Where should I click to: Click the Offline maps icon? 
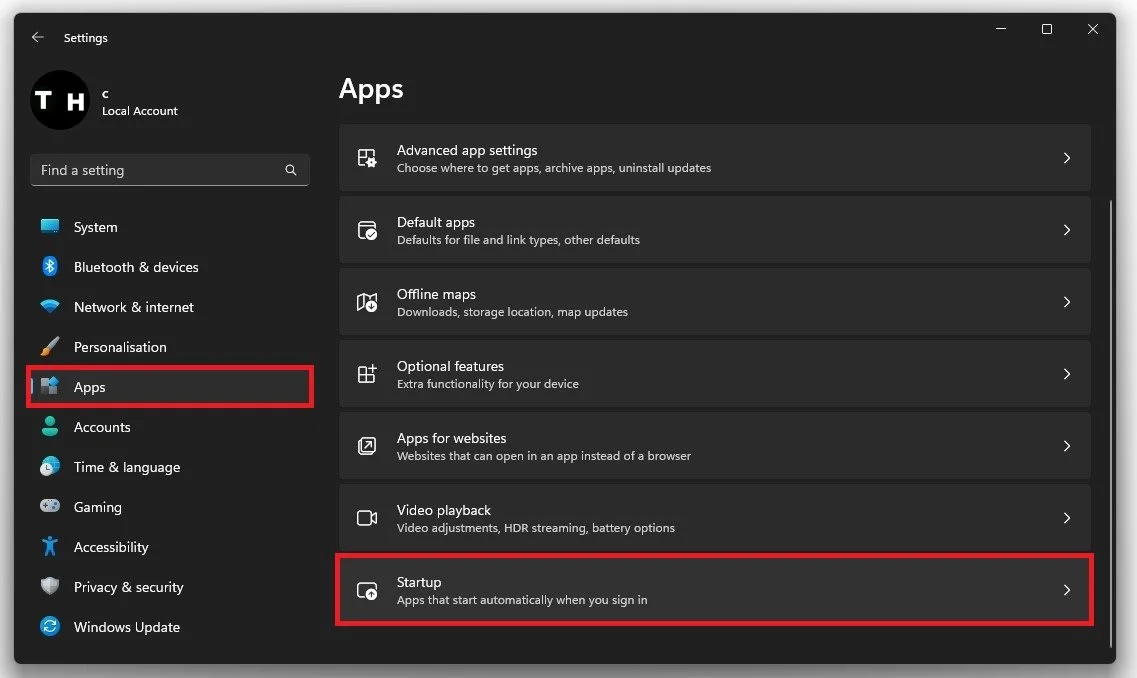[367, 302]
